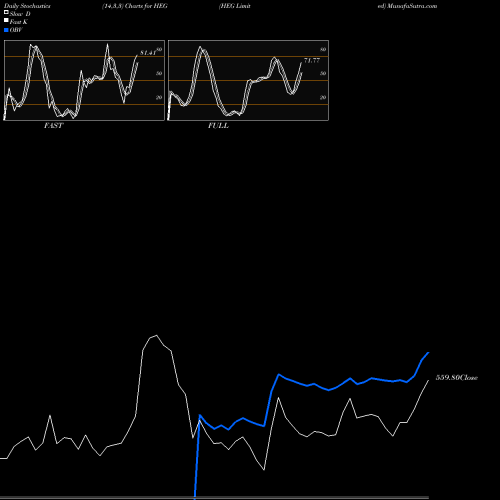
Task: Click the 20 axis label in FULL chart
Action: (323, 97)
